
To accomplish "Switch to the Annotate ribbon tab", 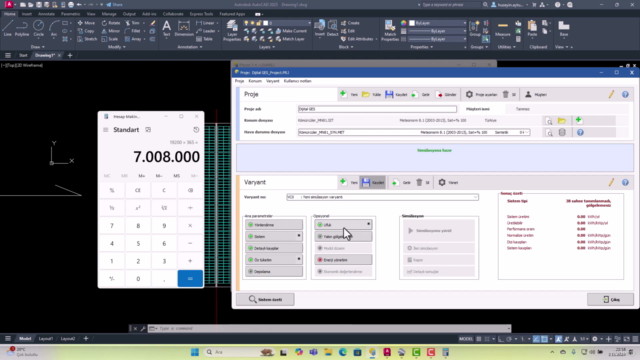I will point(46,14).
